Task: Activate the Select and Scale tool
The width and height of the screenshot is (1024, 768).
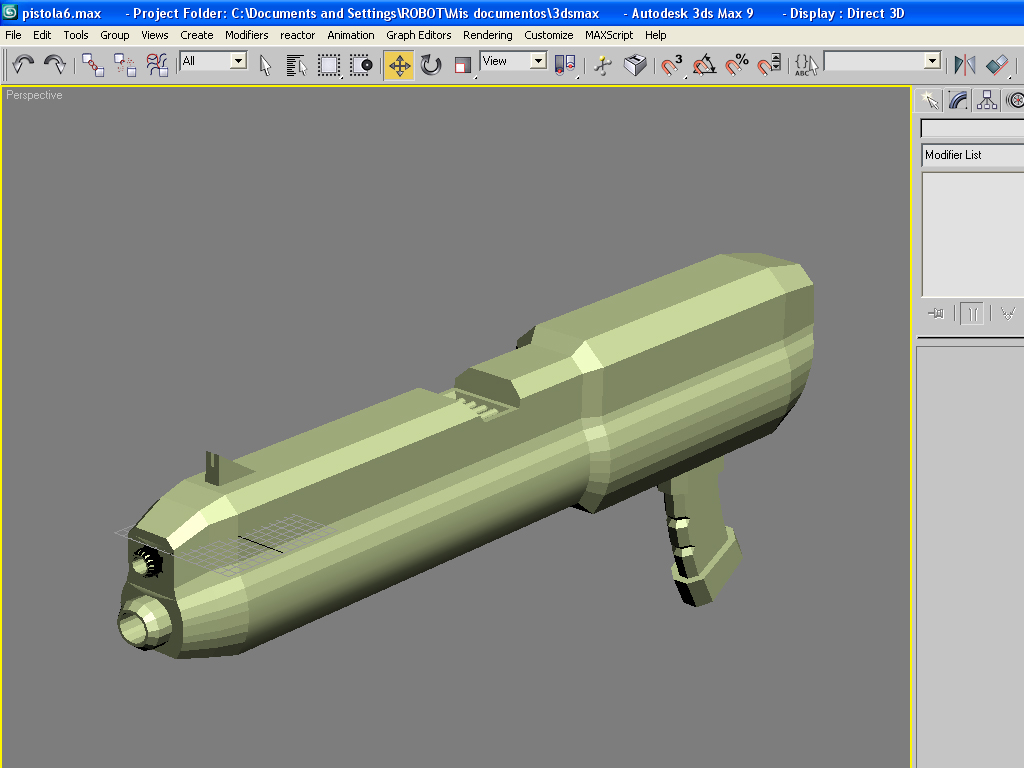Action: click(x=463, y=65)
